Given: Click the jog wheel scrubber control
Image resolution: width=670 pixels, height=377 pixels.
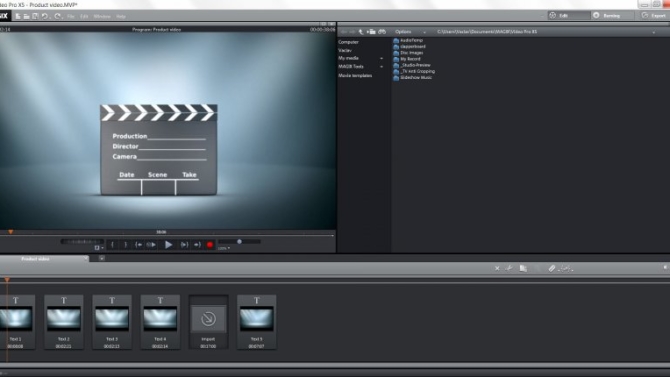Looking at the screenshot, I should tap(82, 242).
